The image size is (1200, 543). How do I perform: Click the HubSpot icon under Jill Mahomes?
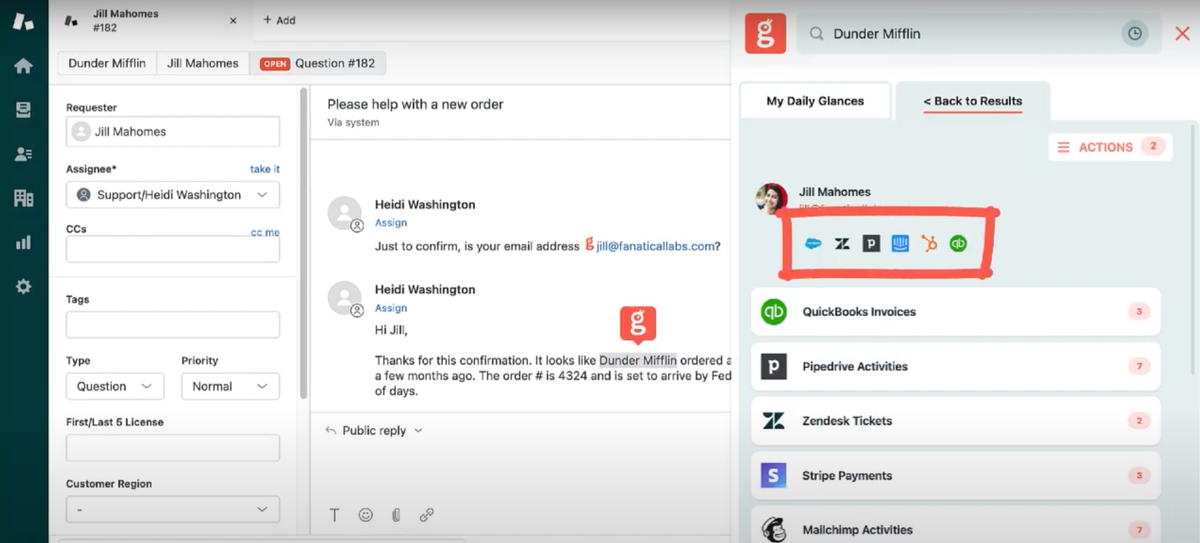[929, 243]
